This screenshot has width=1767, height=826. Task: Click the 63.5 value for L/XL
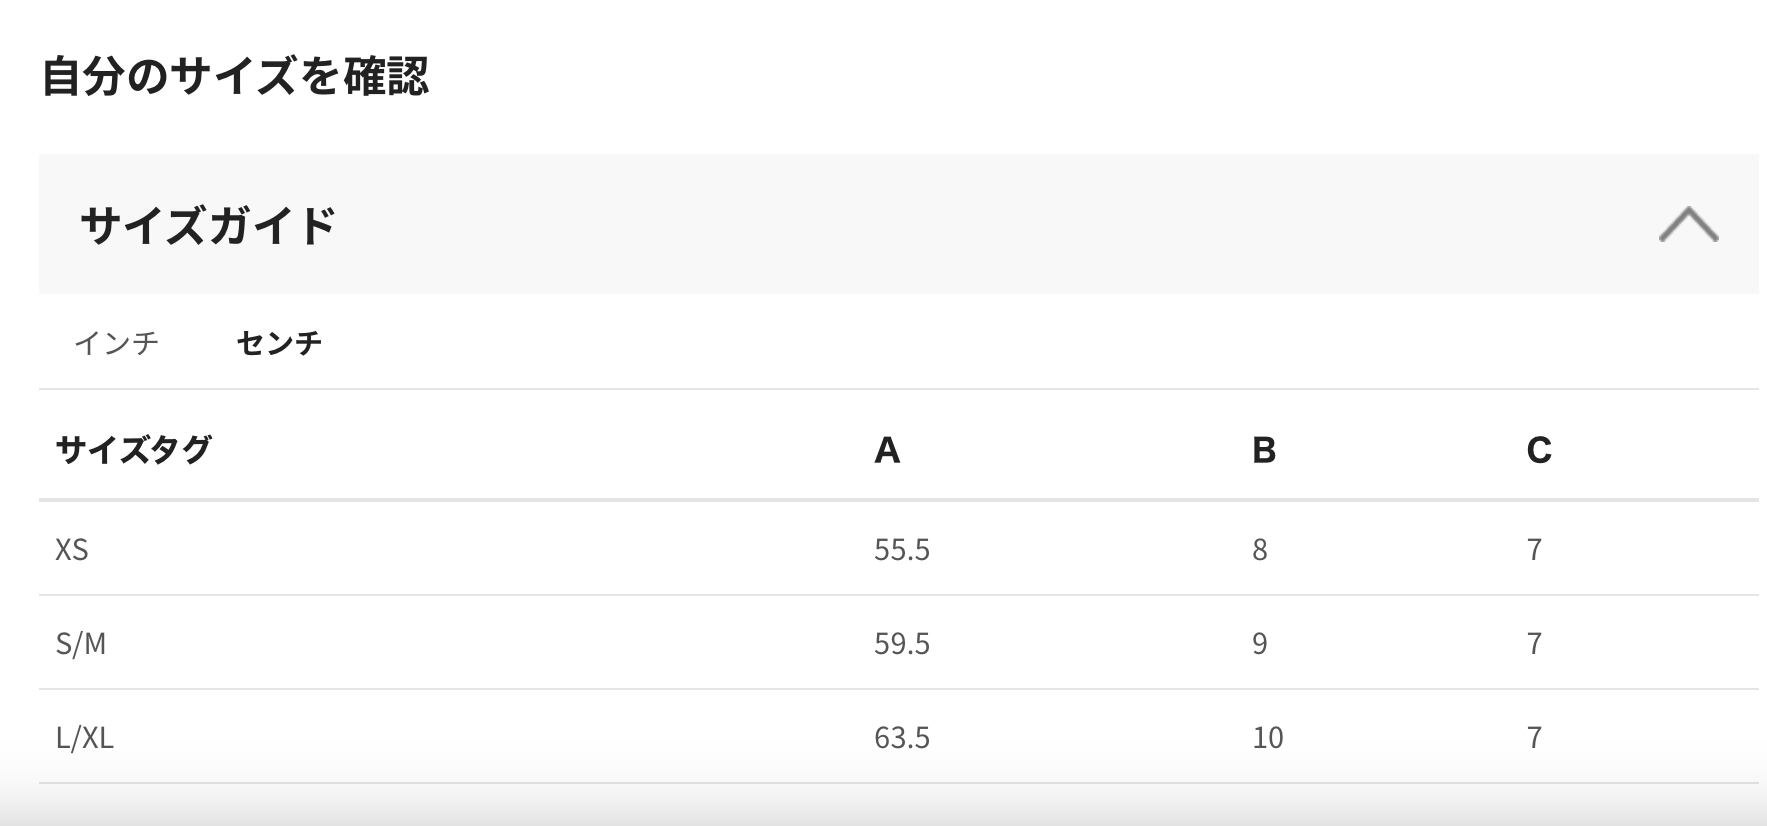point(902,737)
